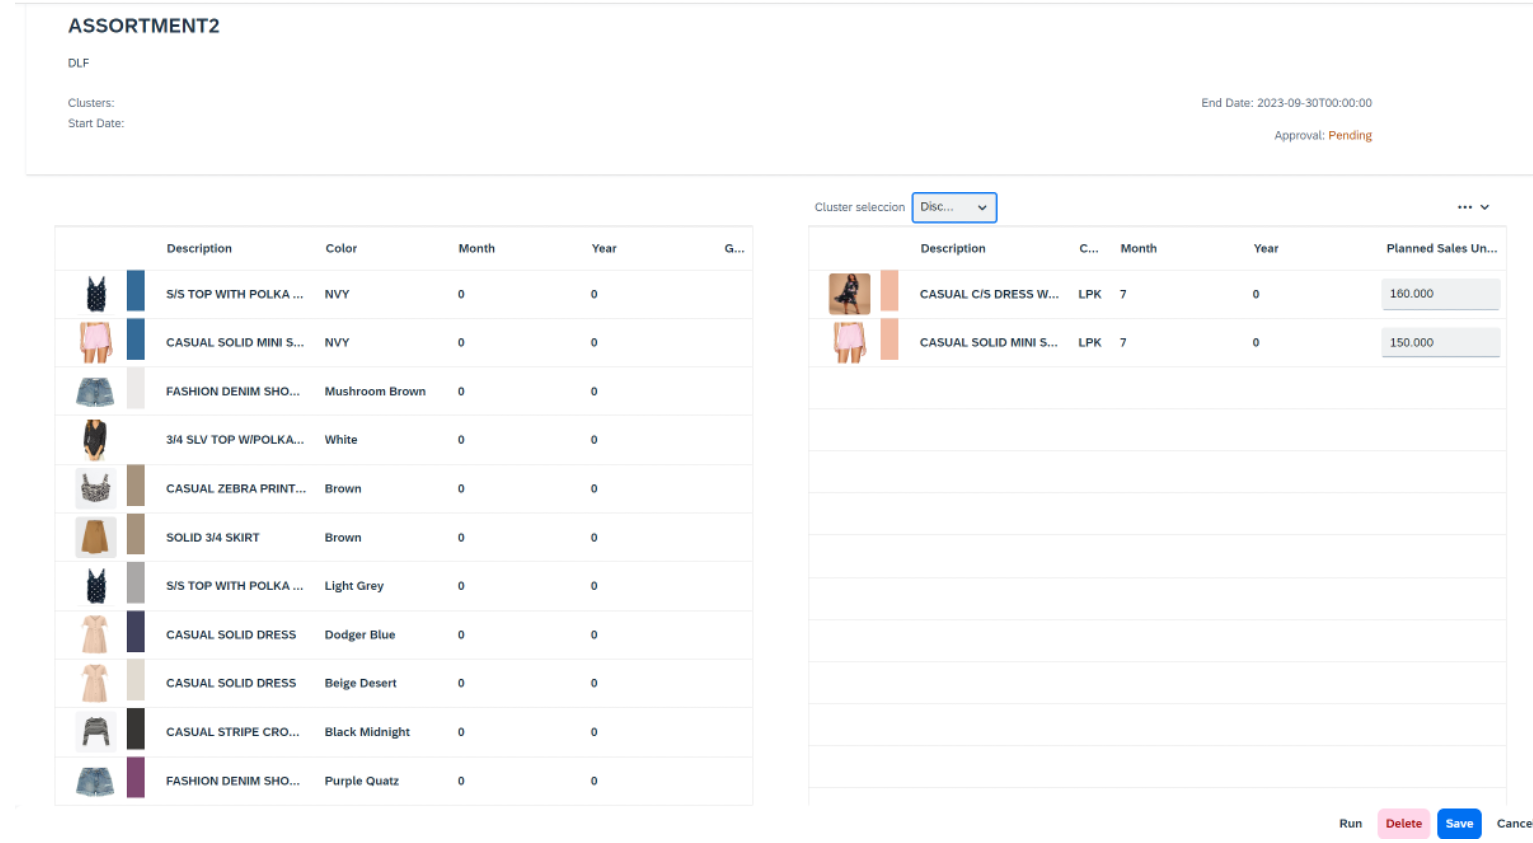Sort by the Month column header

pyautogui.click(x=477, y=248)
